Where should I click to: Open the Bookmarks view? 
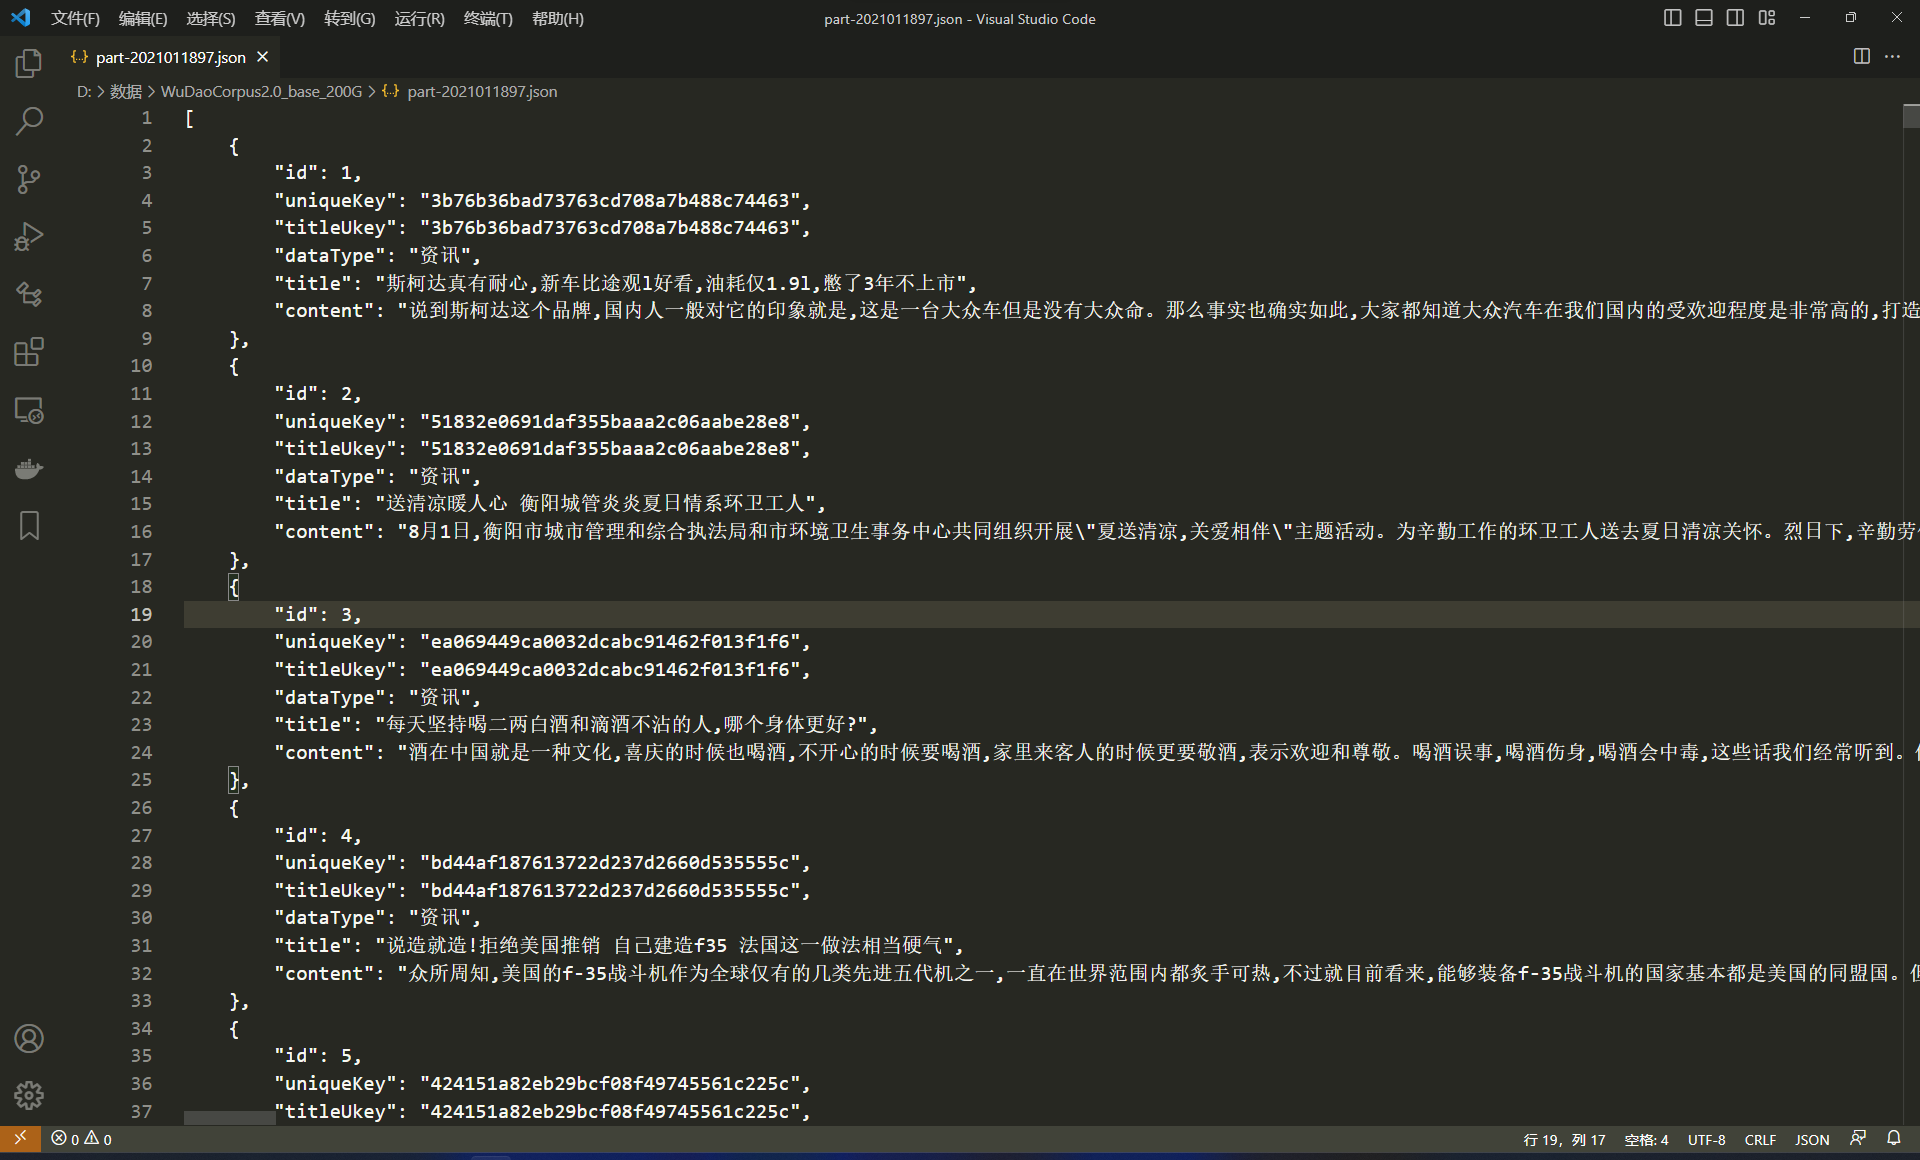29,525
